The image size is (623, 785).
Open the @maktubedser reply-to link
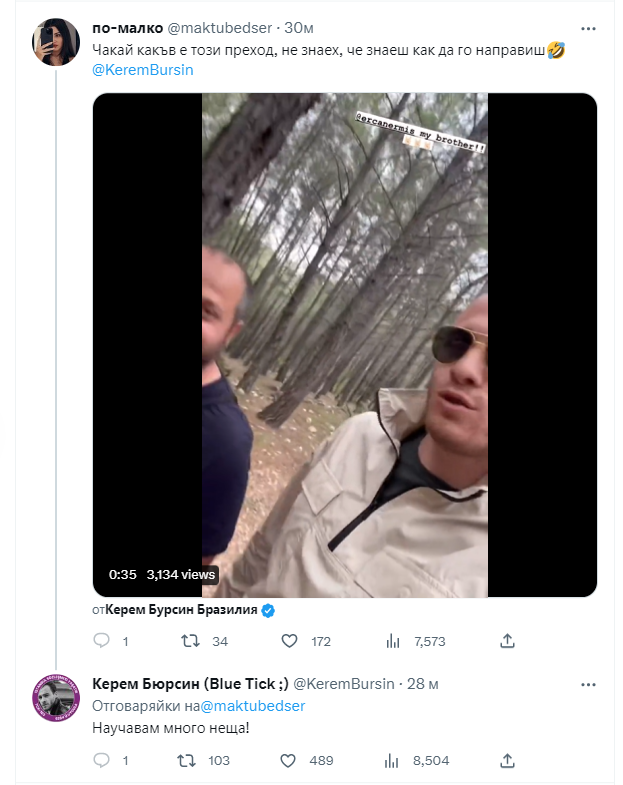253,706
